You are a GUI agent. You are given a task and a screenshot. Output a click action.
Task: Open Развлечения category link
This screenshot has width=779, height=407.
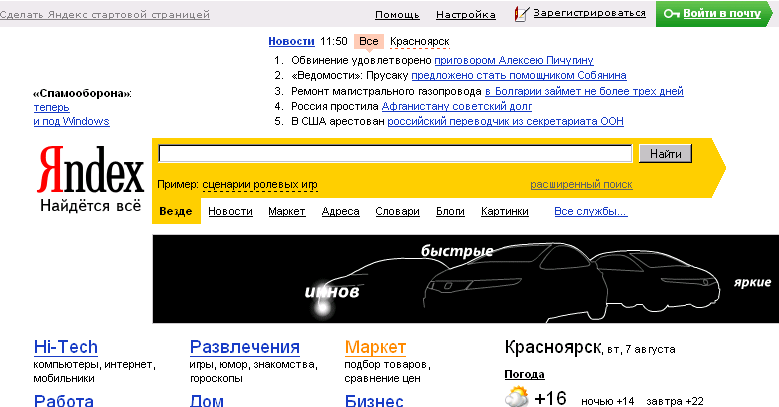244,347
